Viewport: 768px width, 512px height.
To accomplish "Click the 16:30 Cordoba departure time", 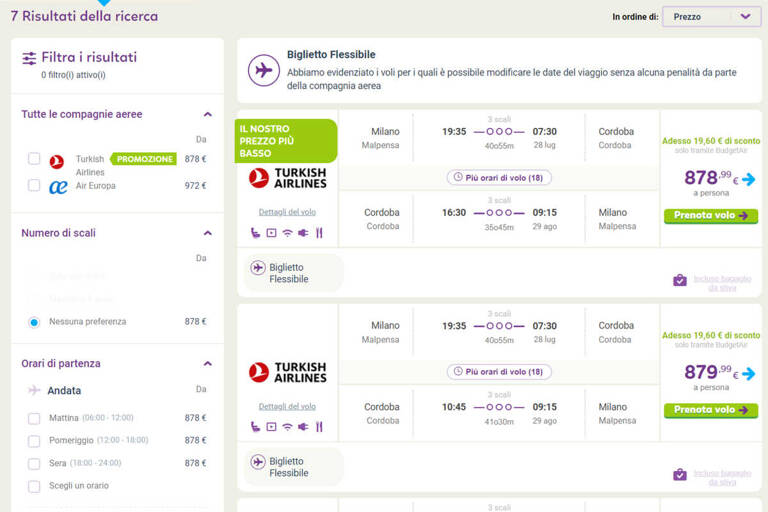I will [x=454, y=213].
